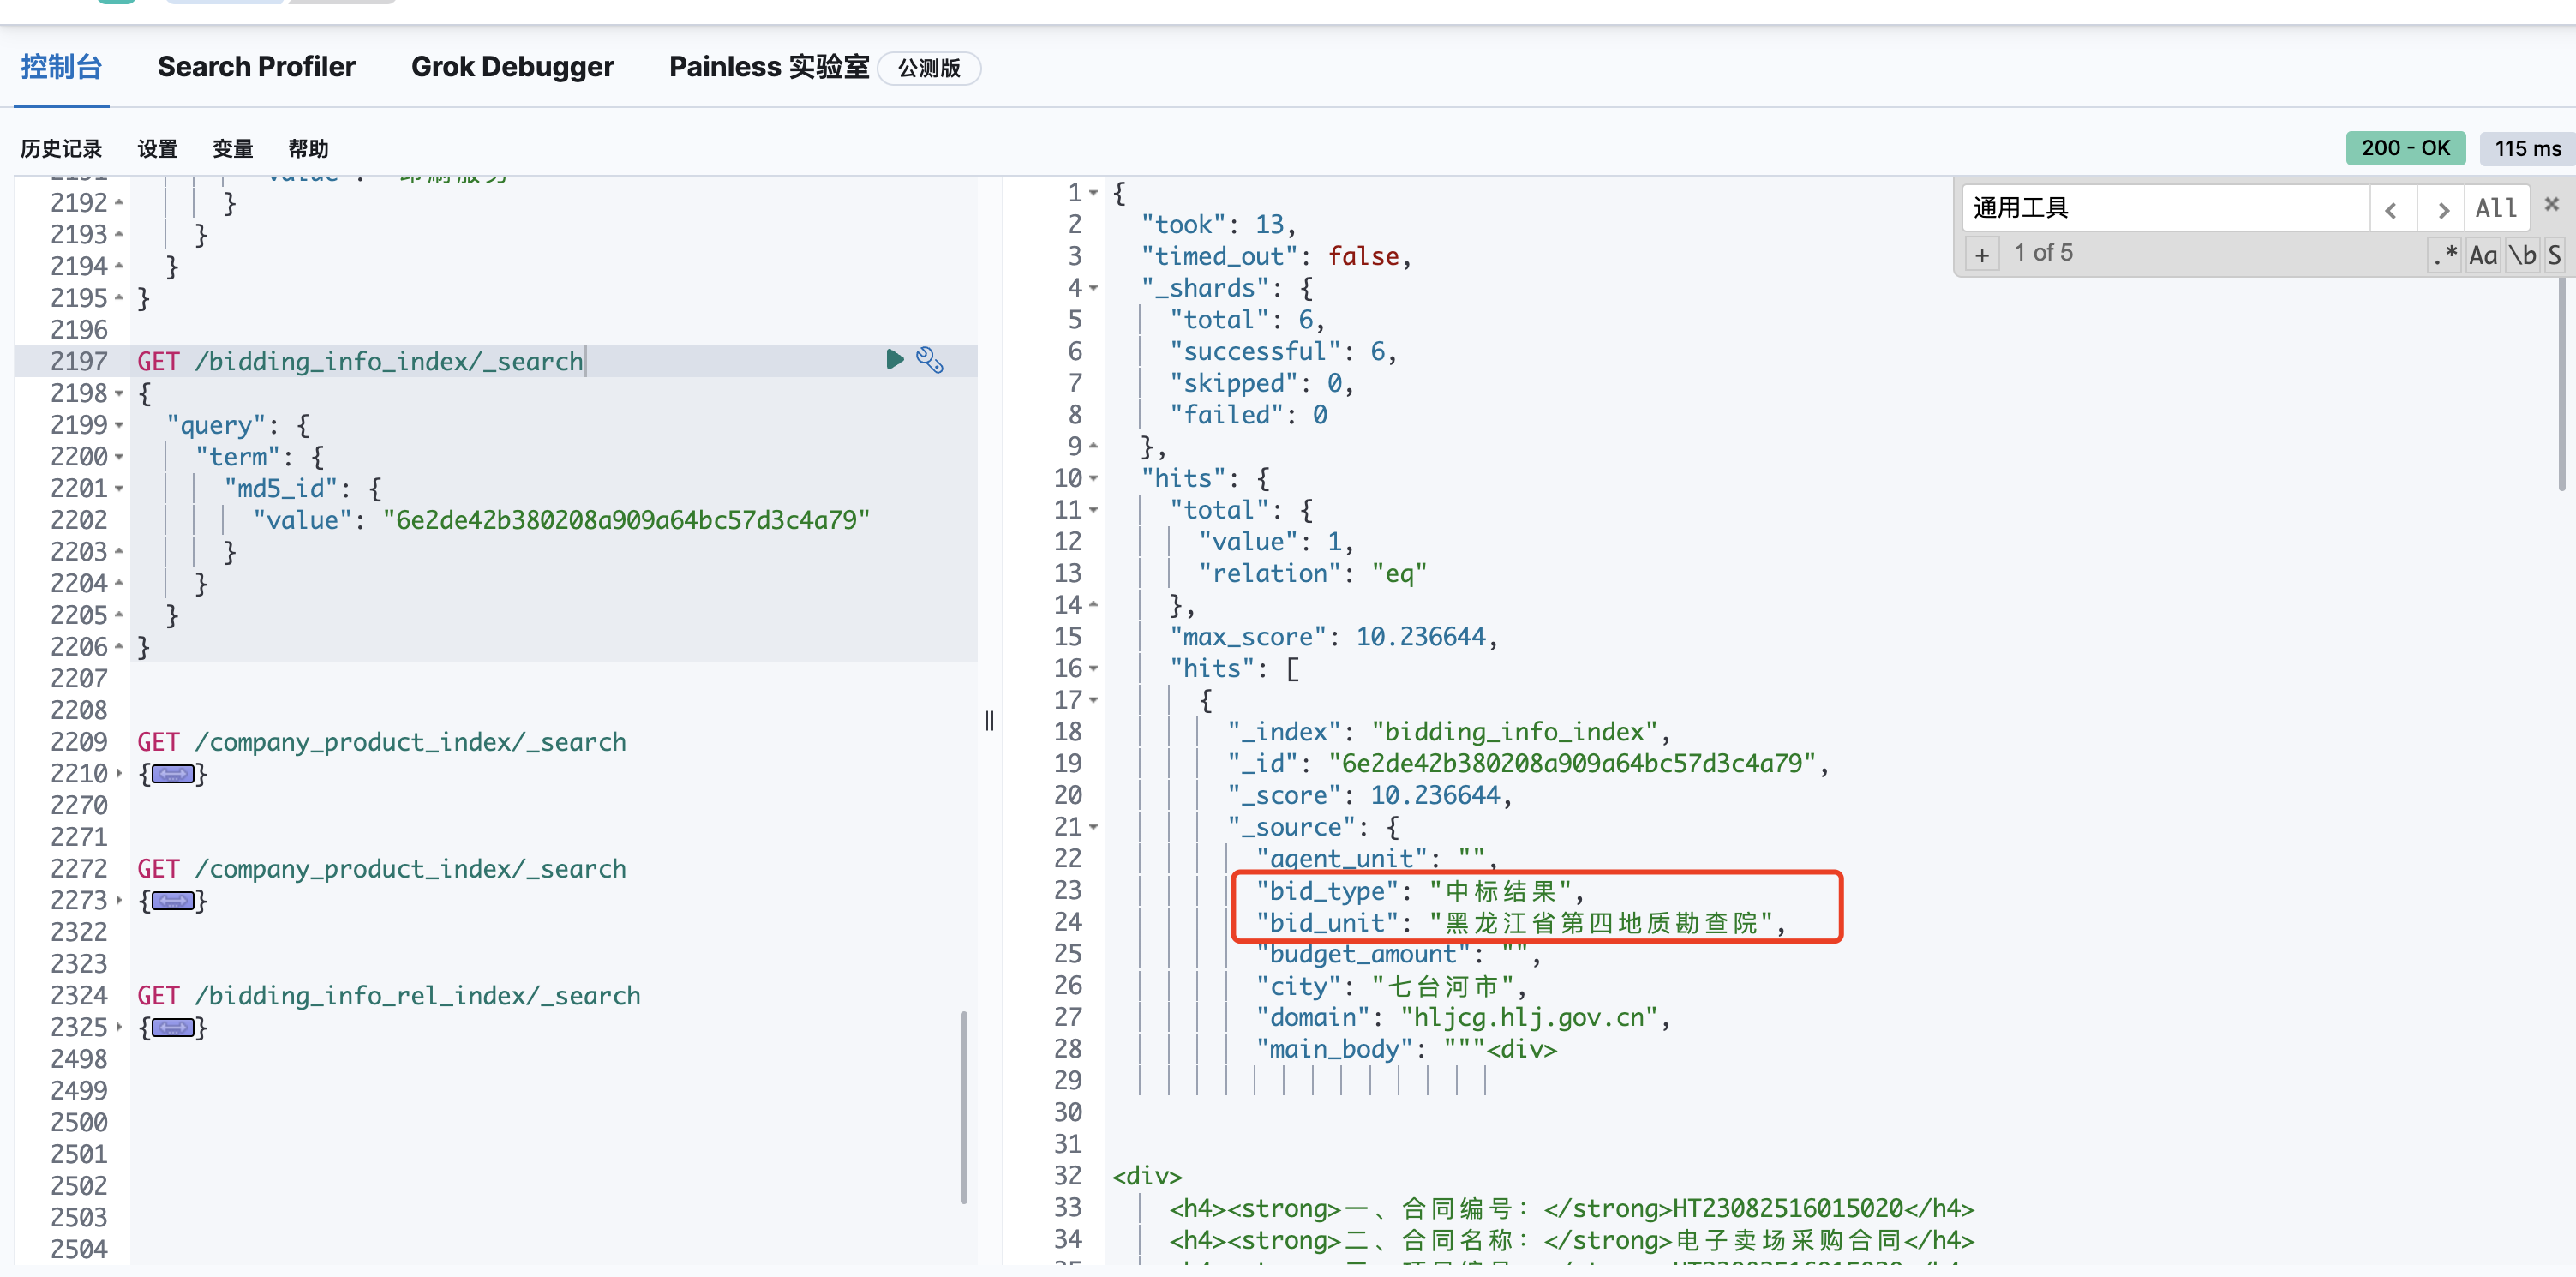Collapse request body at line 2198
Viewport: 2576px width, 1277px height.
pyautogui.click(x=119, y=394)
